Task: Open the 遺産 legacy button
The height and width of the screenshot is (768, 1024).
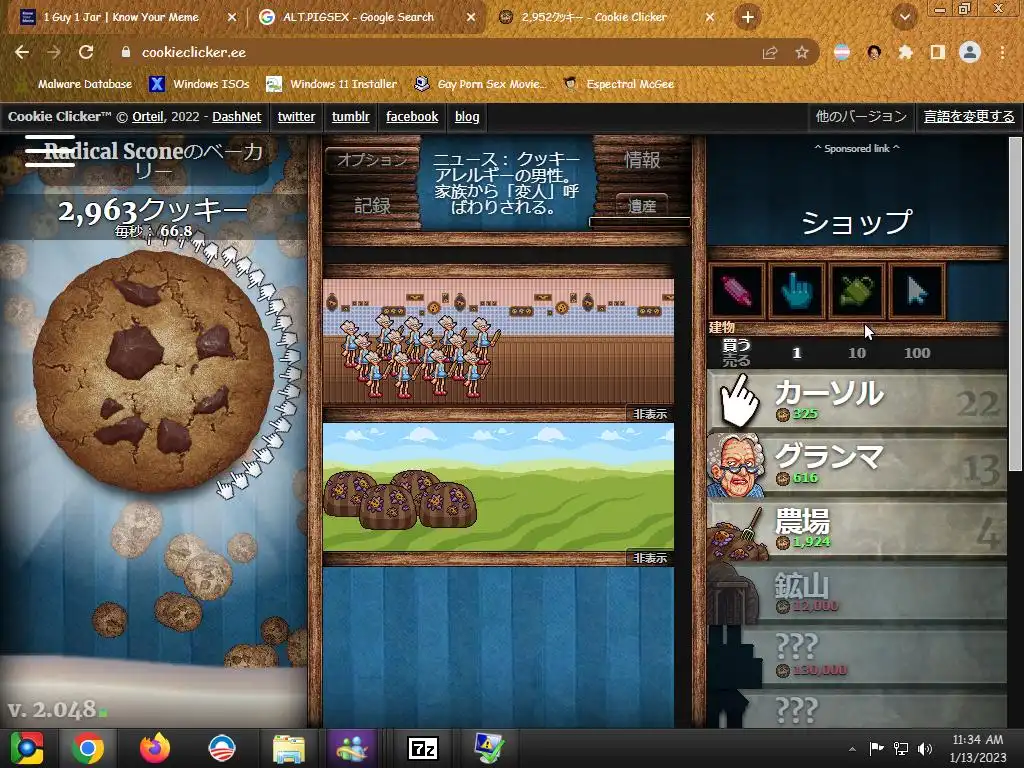Action: [642, 206]
